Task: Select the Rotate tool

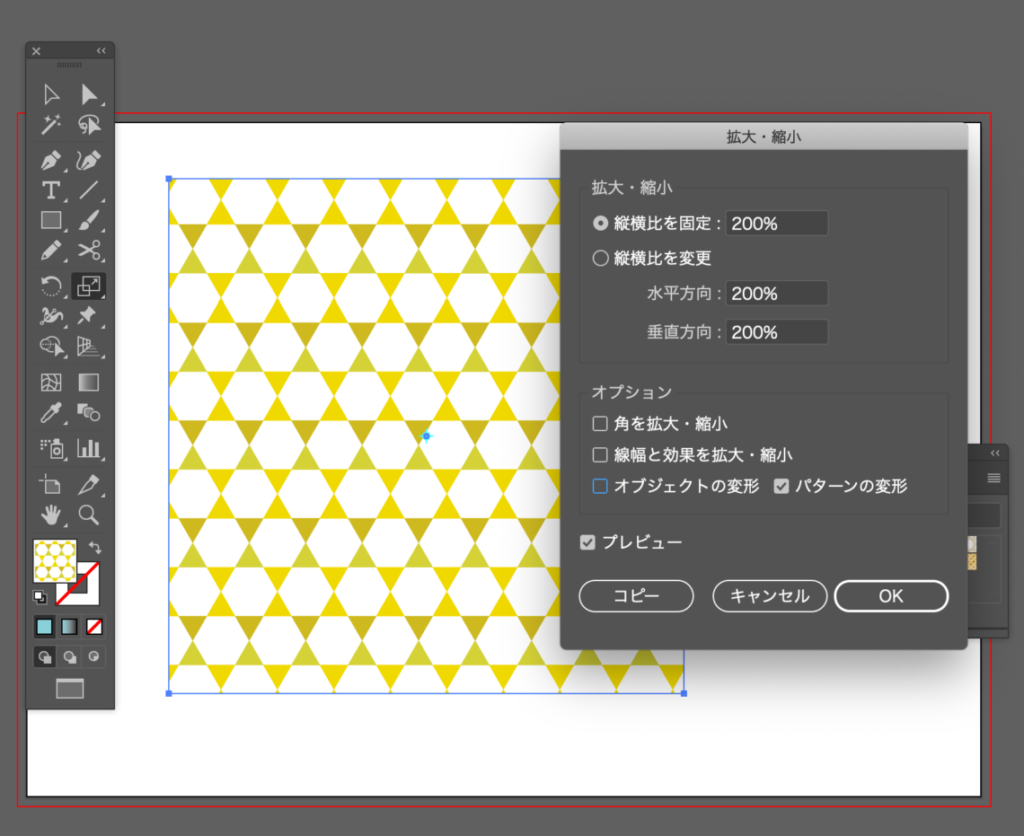Action: pyautogui.click(x=51, y=287)
